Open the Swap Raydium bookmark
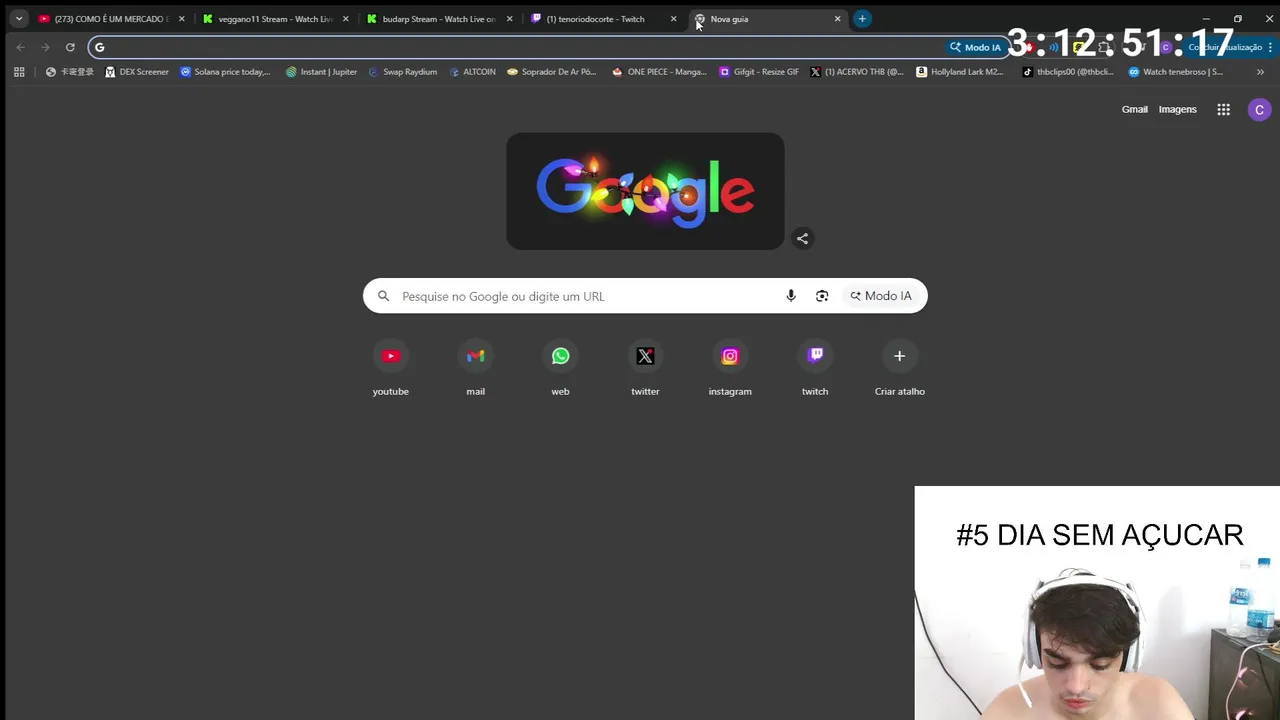This screenshot has height=720, width=1280. 402,72
